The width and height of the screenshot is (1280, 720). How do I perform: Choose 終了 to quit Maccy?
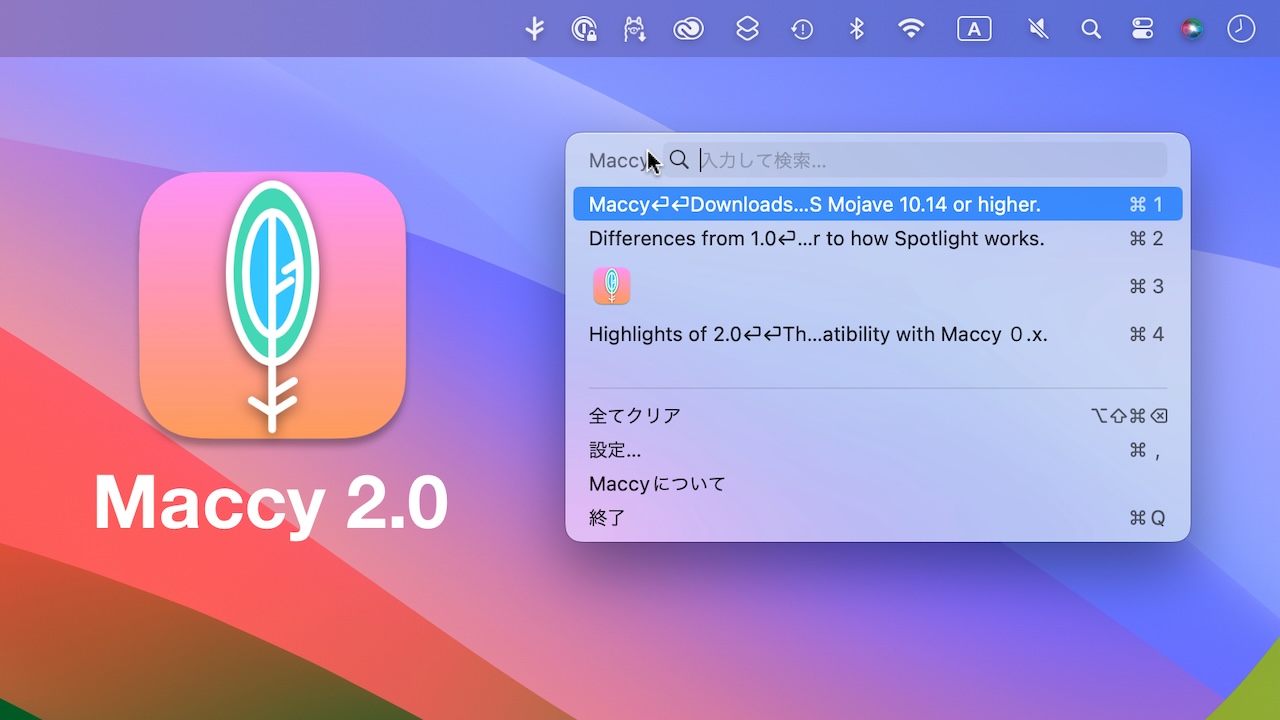[x=878, y=518]
